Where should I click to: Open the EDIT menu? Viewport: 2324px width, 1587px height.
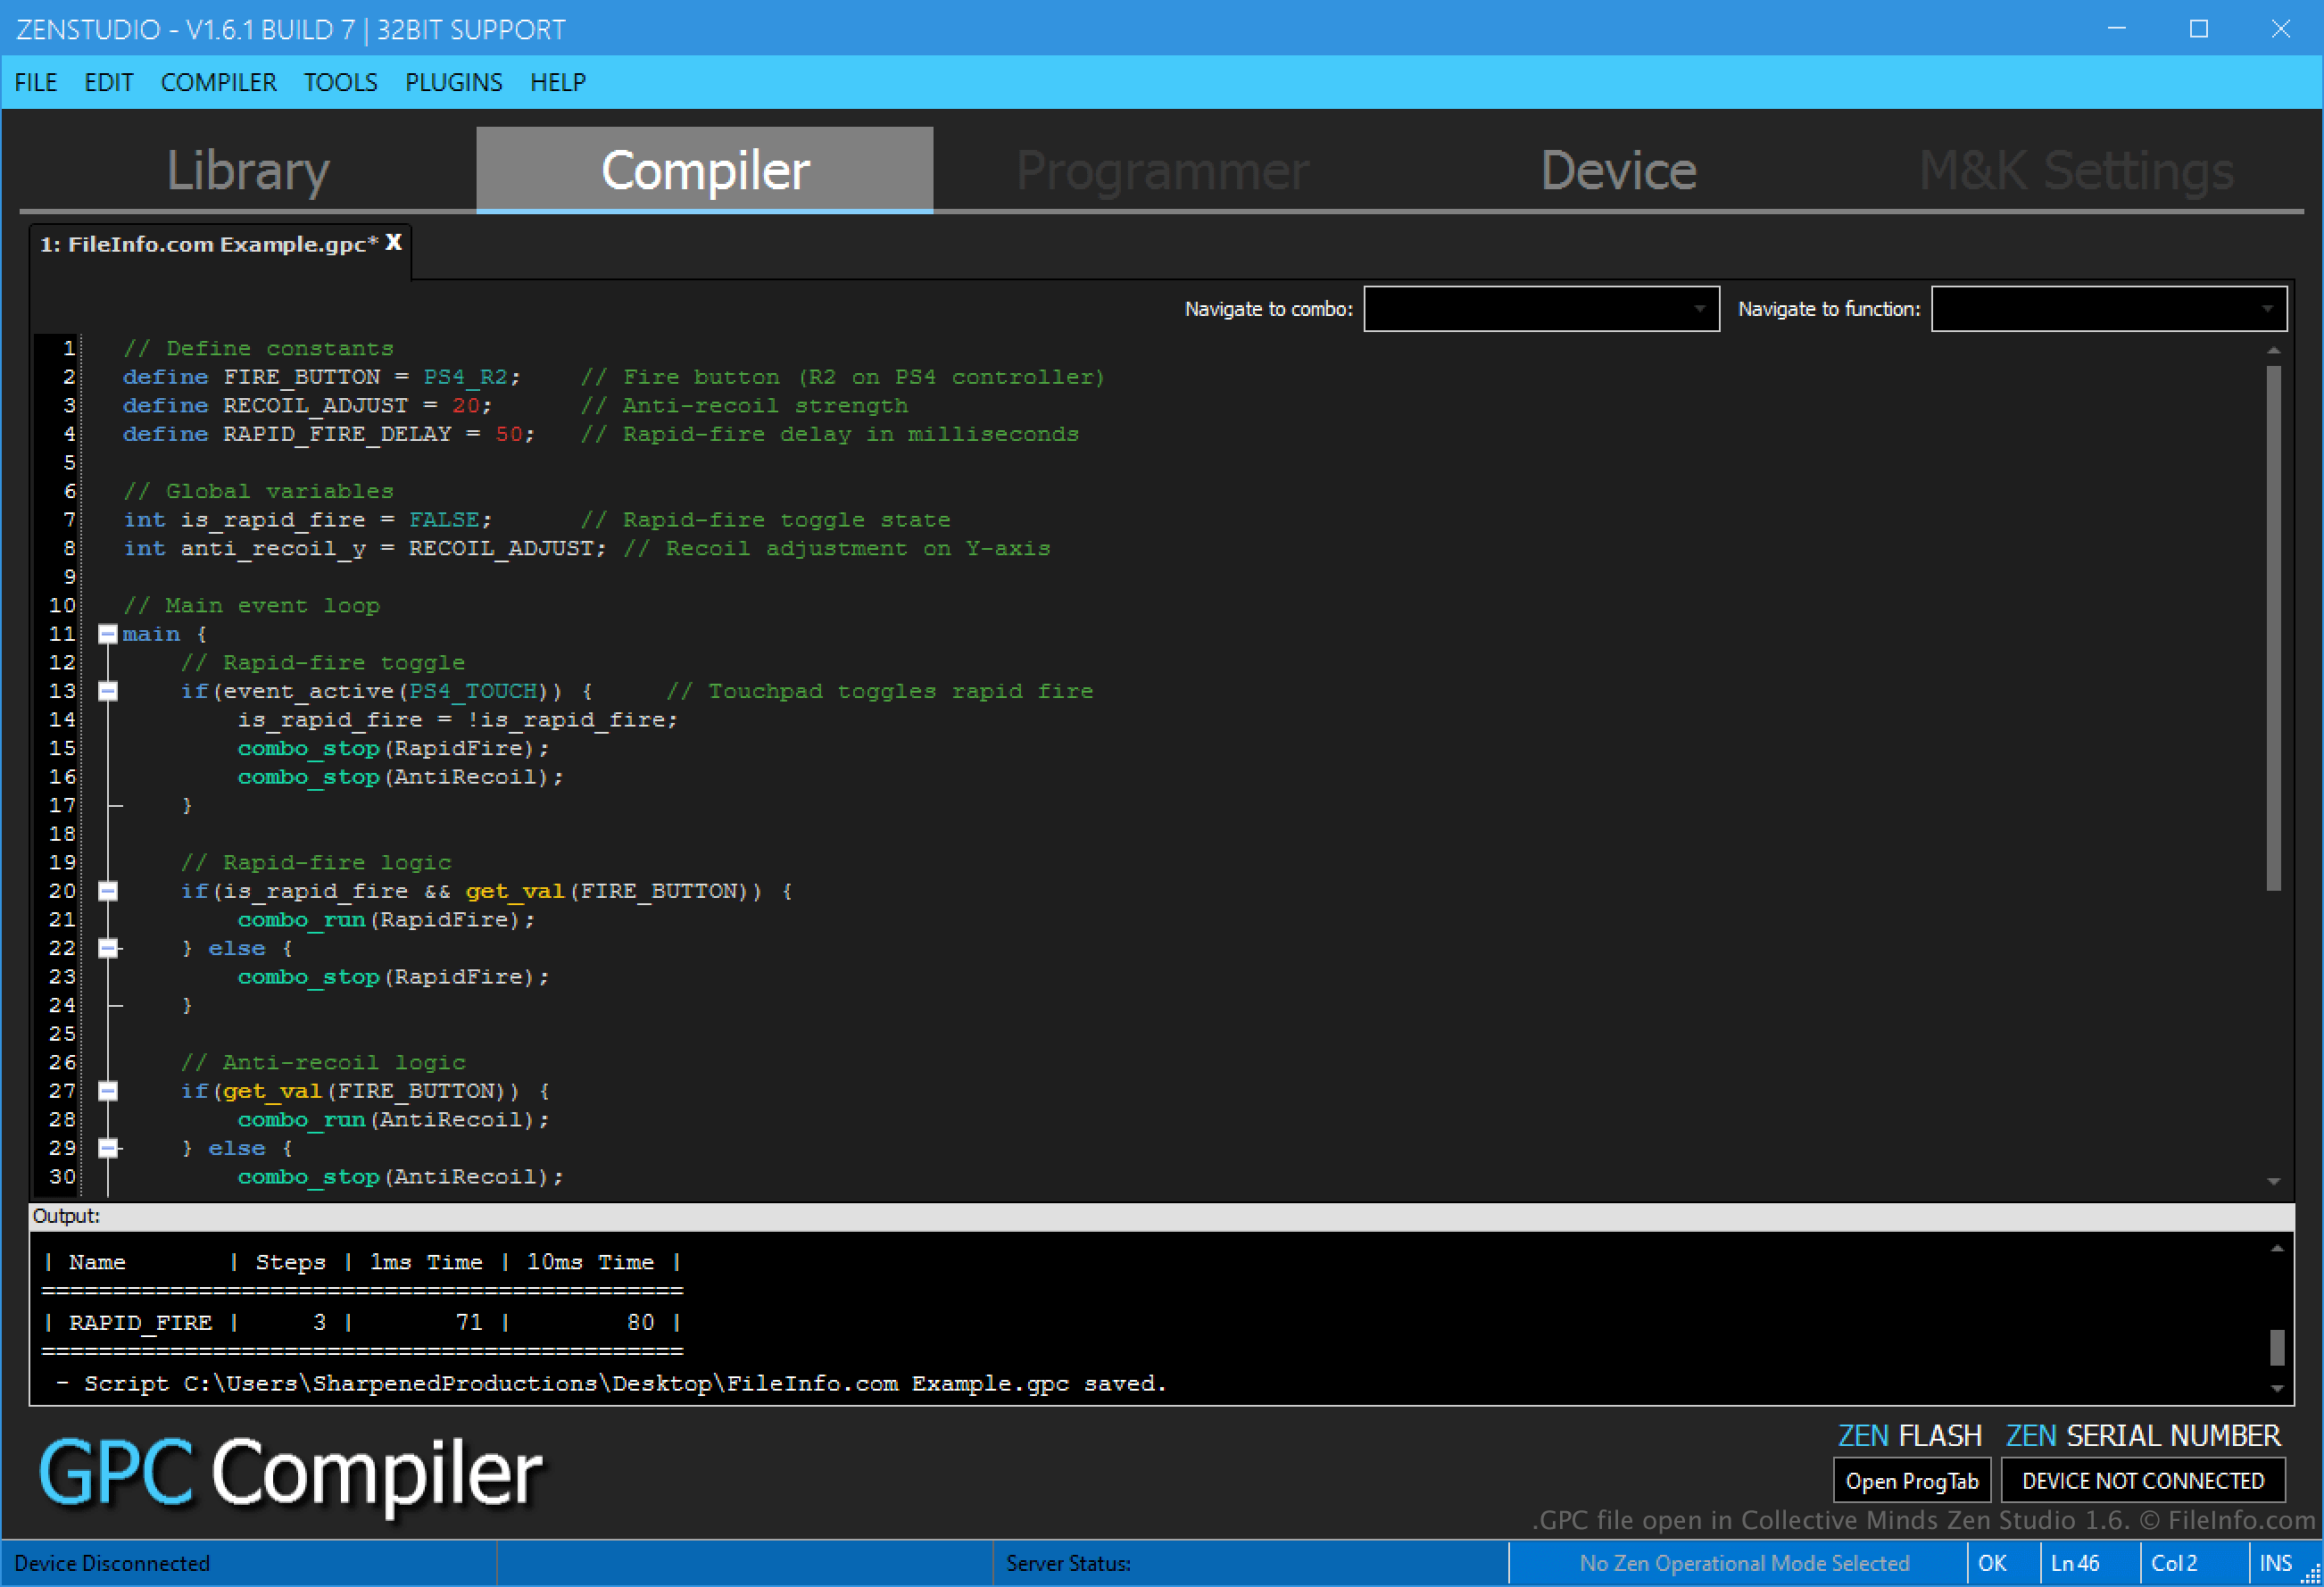108,82
